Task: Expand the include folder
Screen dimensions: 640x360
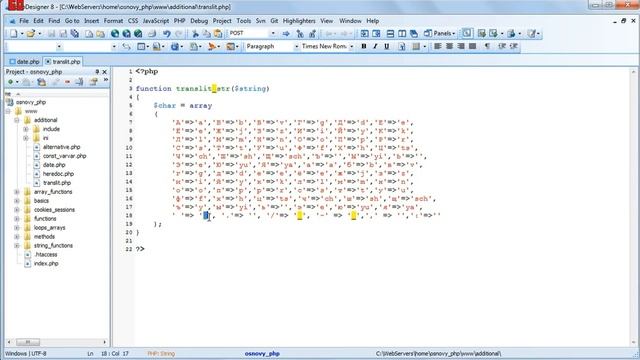Action: [26, 129]
